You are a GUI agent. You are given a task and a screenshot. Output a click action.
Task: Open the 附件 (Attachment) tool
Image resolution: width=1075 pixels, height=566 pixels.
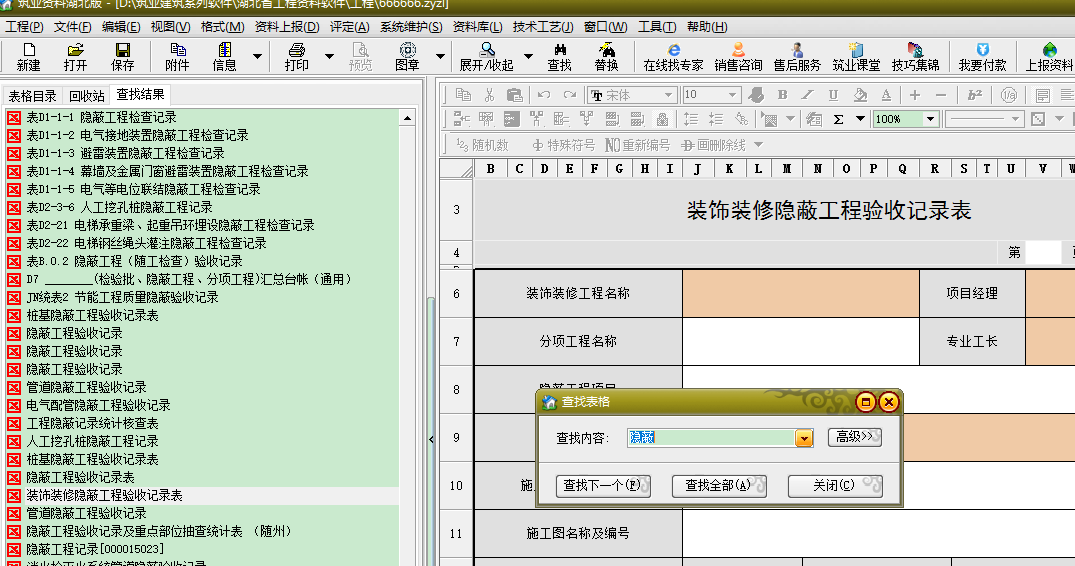177,56
